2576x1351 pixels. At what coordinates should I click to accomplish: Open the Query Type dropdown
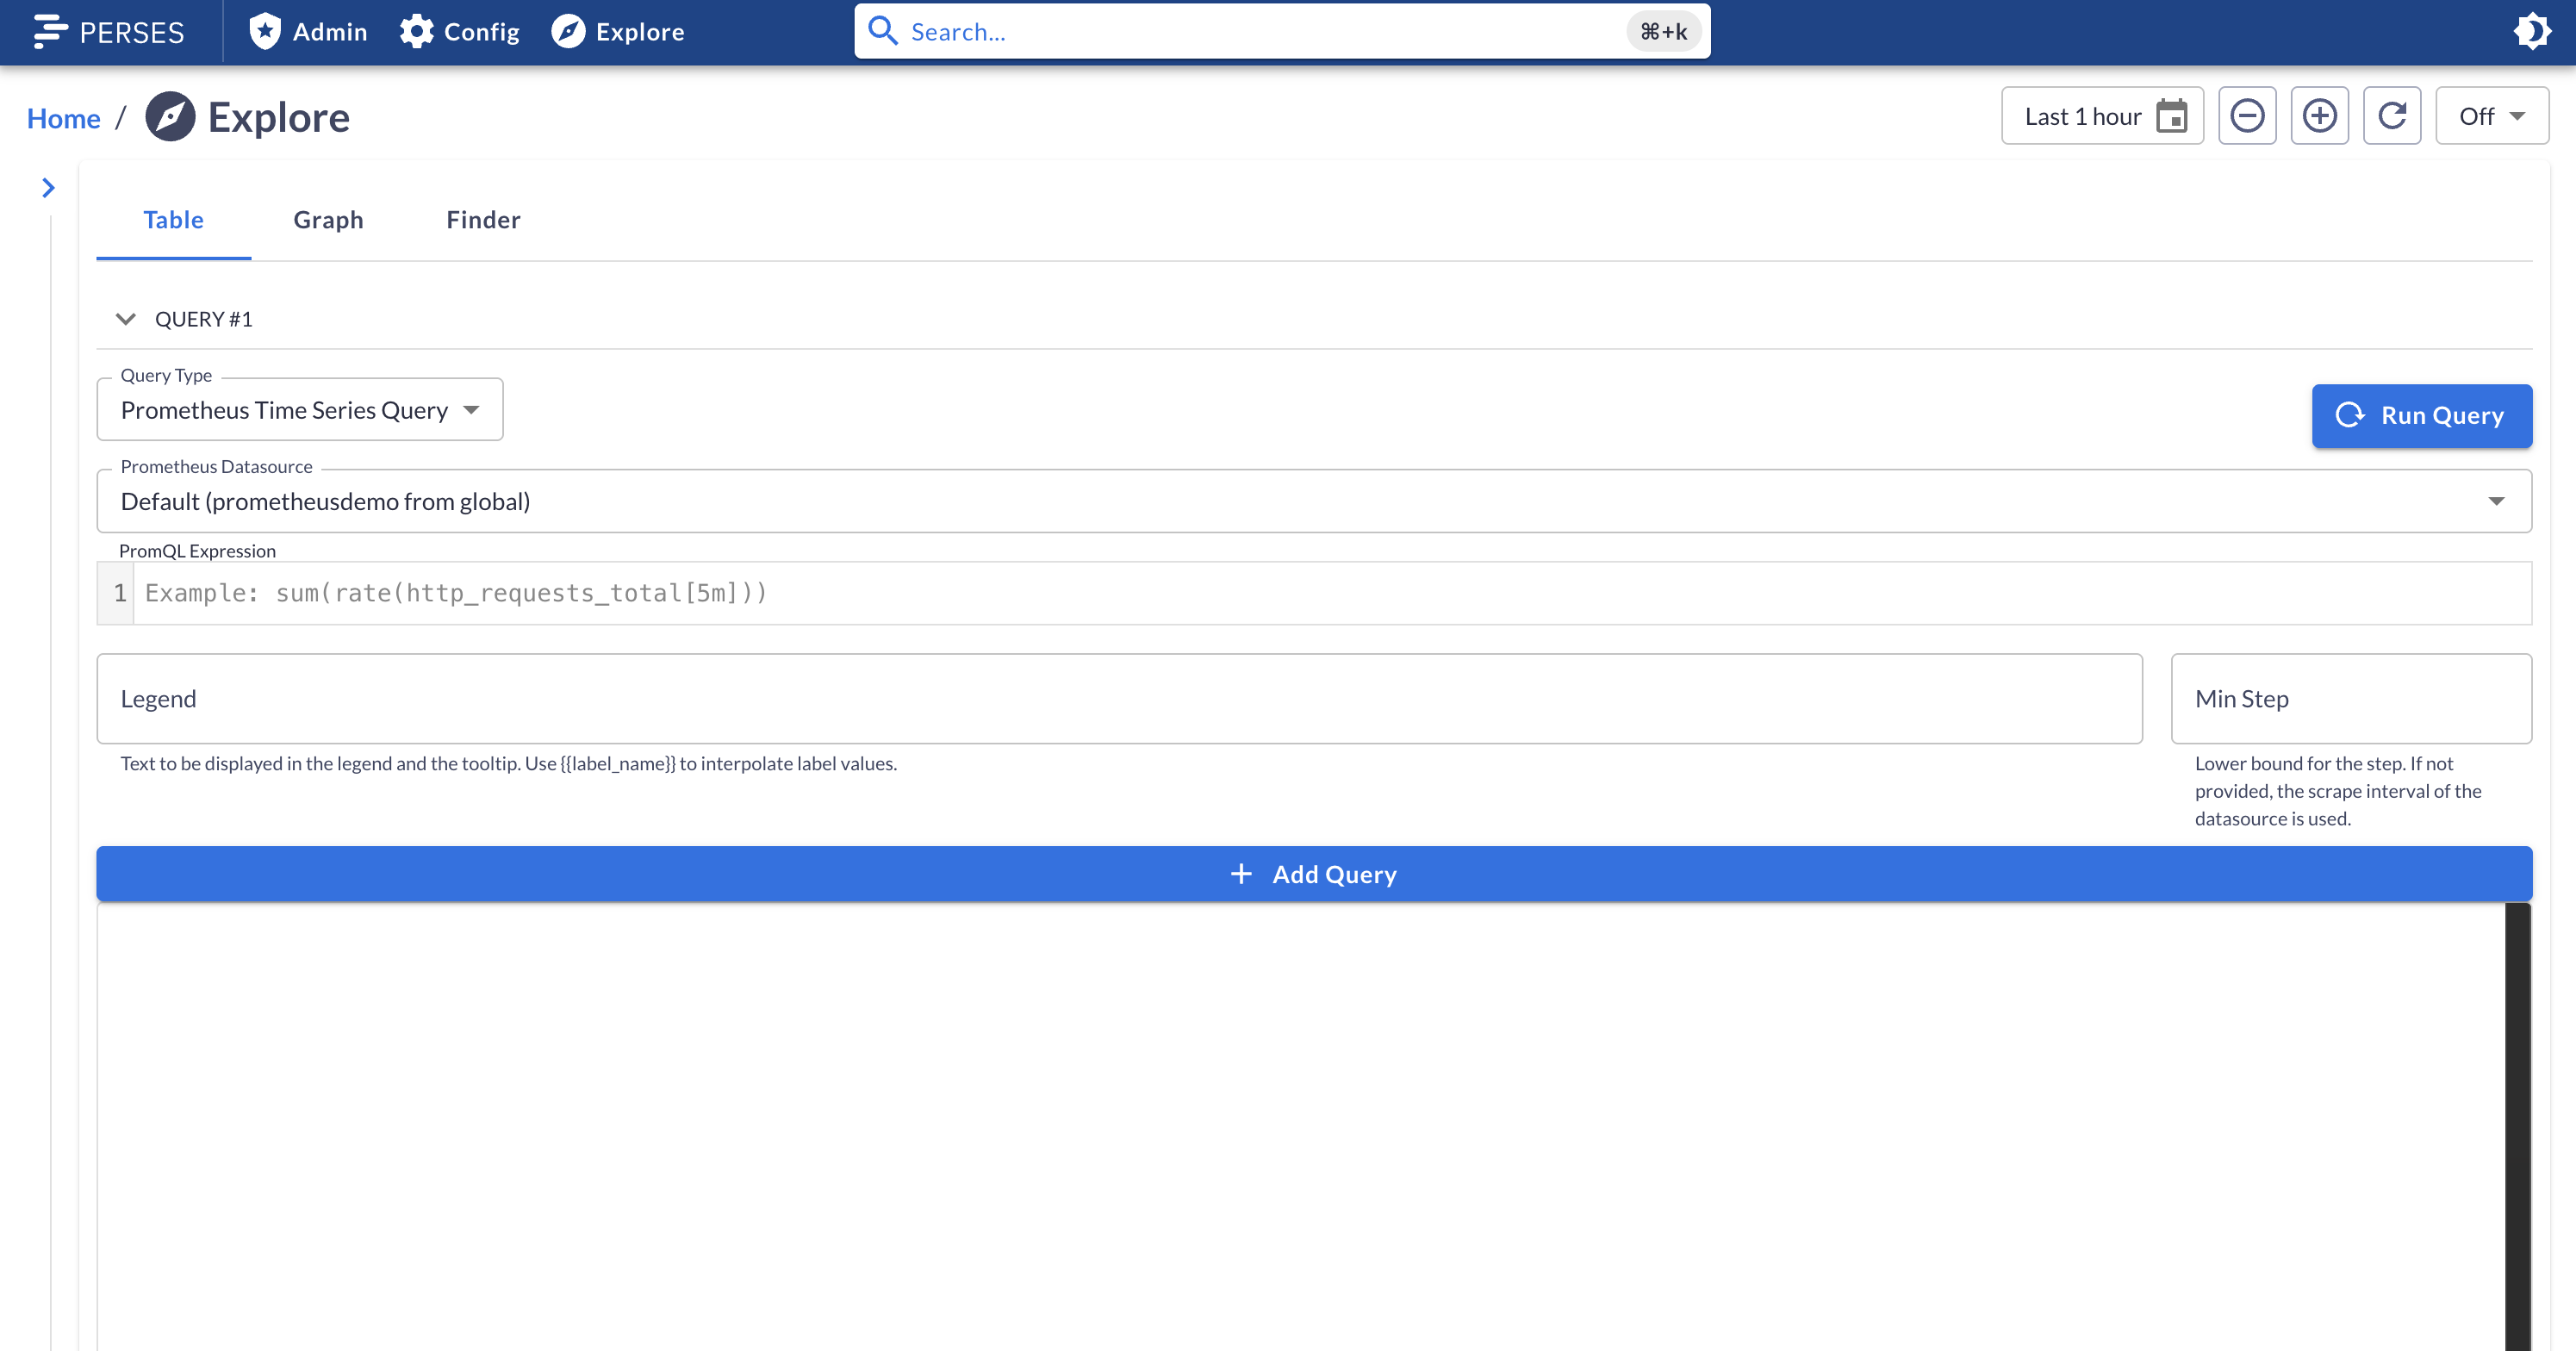(300, 410)
